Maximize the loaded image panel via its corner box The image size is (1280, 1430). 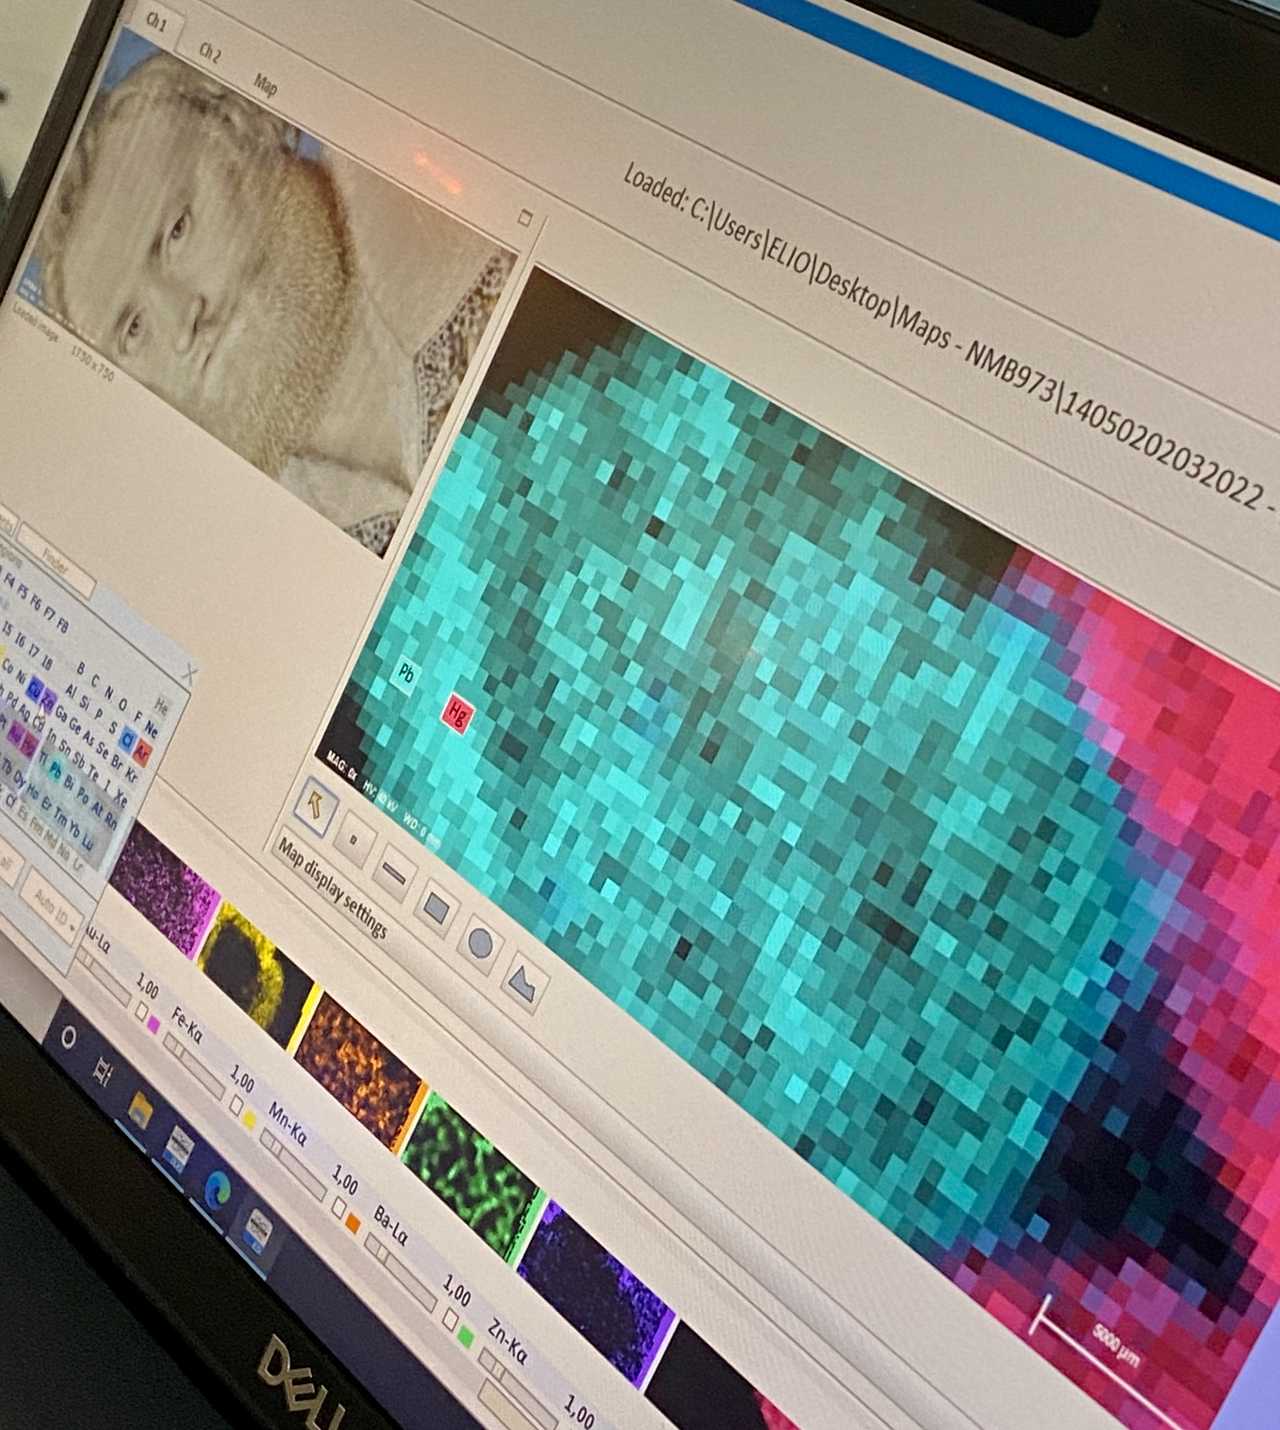click(x=524, y=218)
